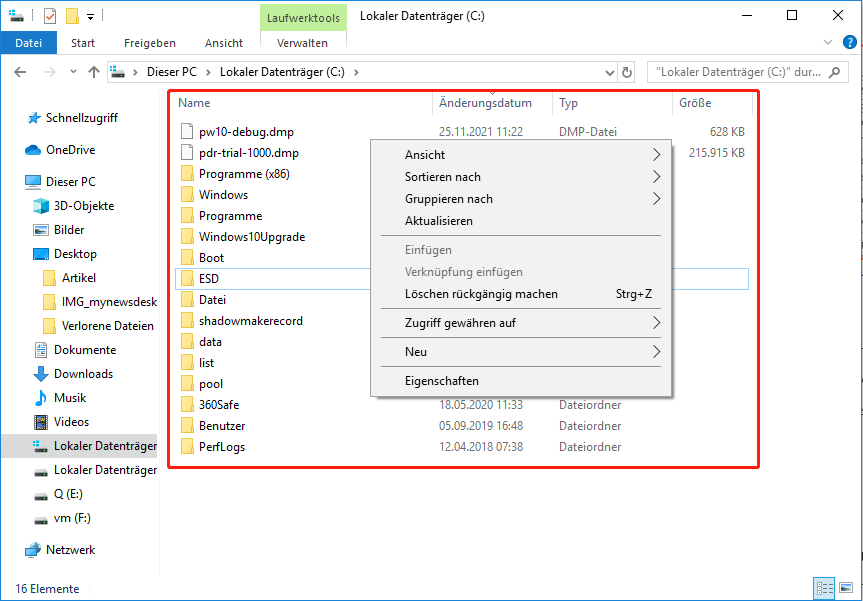Image resolution: width=863 pixels, height=601 pixels.
Task: Open Help via the blue question mark icon
Action: [849, 42]
